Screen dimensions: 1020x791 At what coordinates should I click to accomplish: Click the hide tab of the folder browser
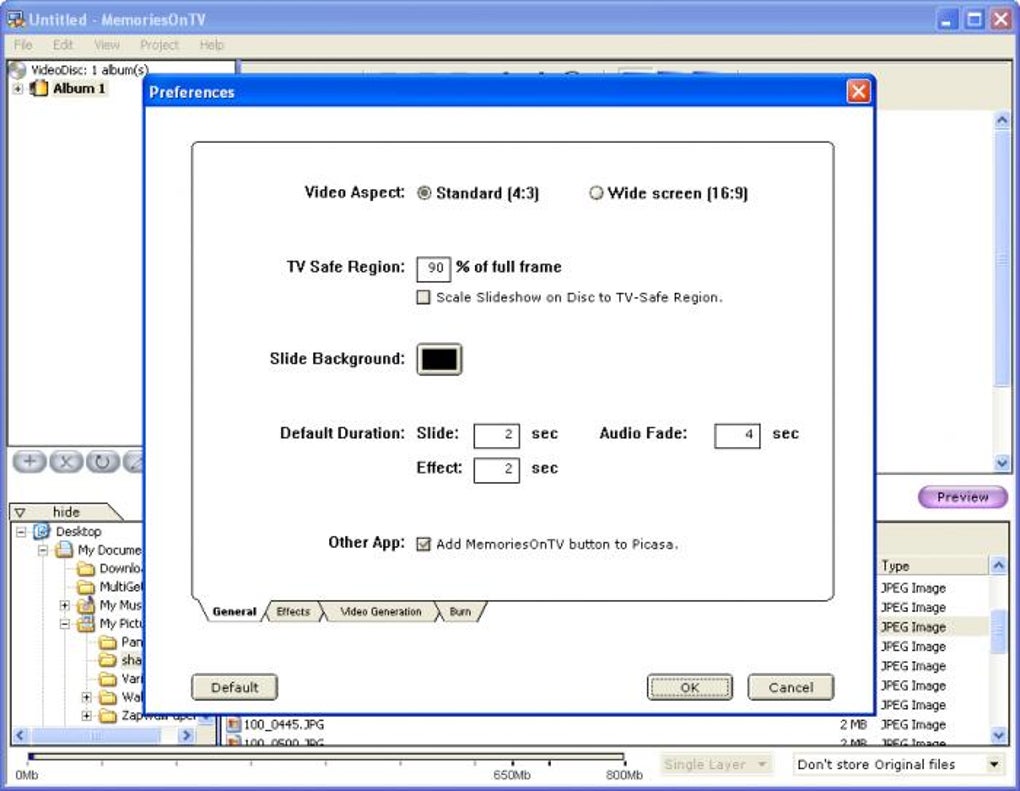(65, 512)
